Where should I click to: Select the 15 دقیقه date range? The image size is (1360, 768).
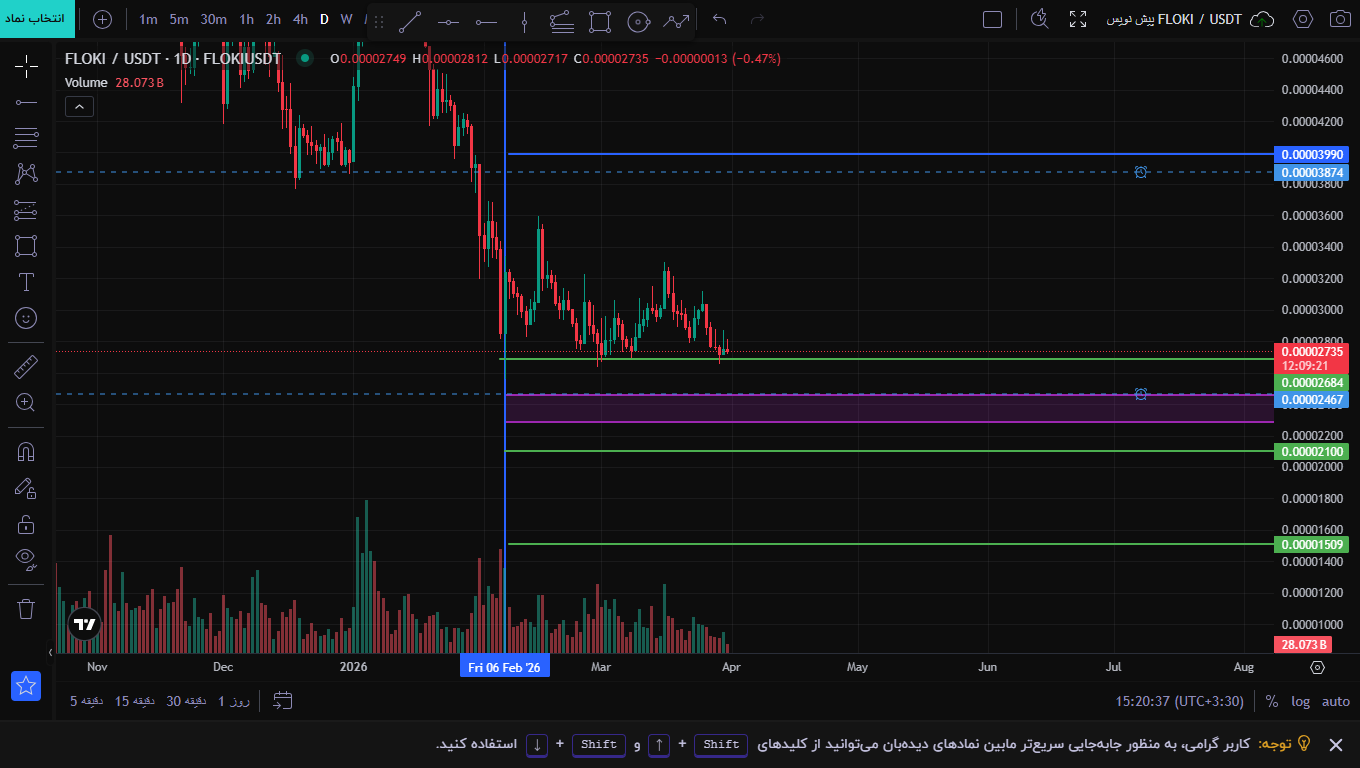coord(135,701)
